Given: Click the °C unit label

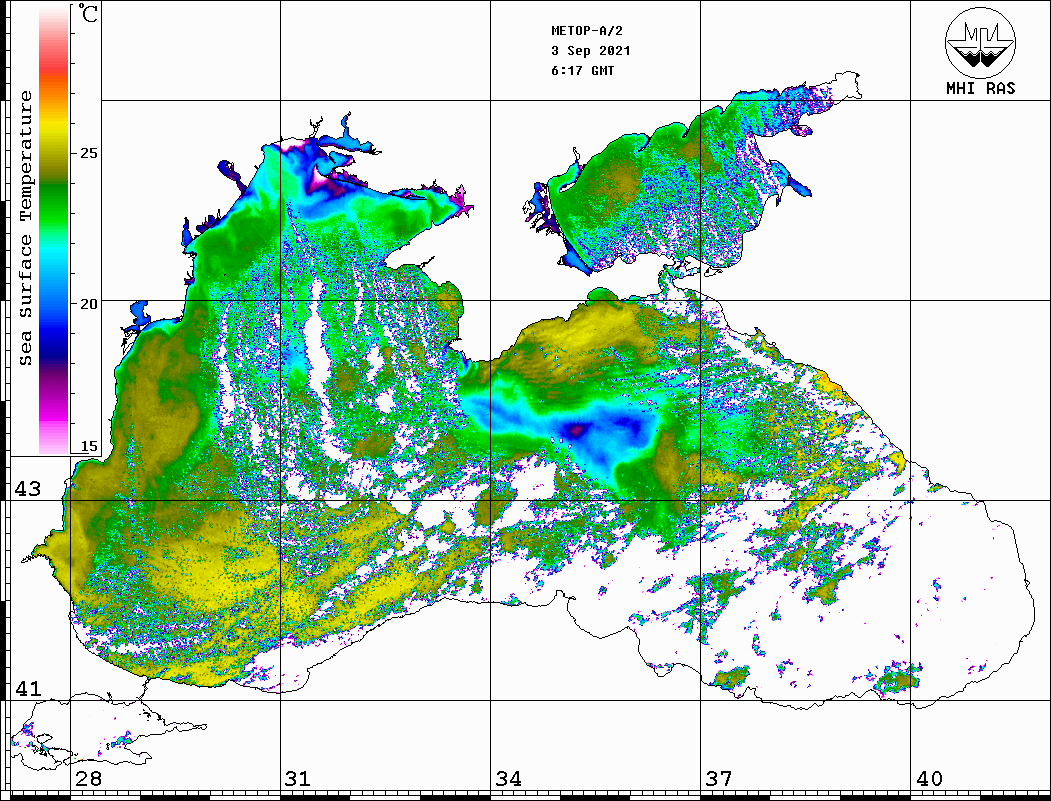Looking at the screenshot, I should pos(88,13).
